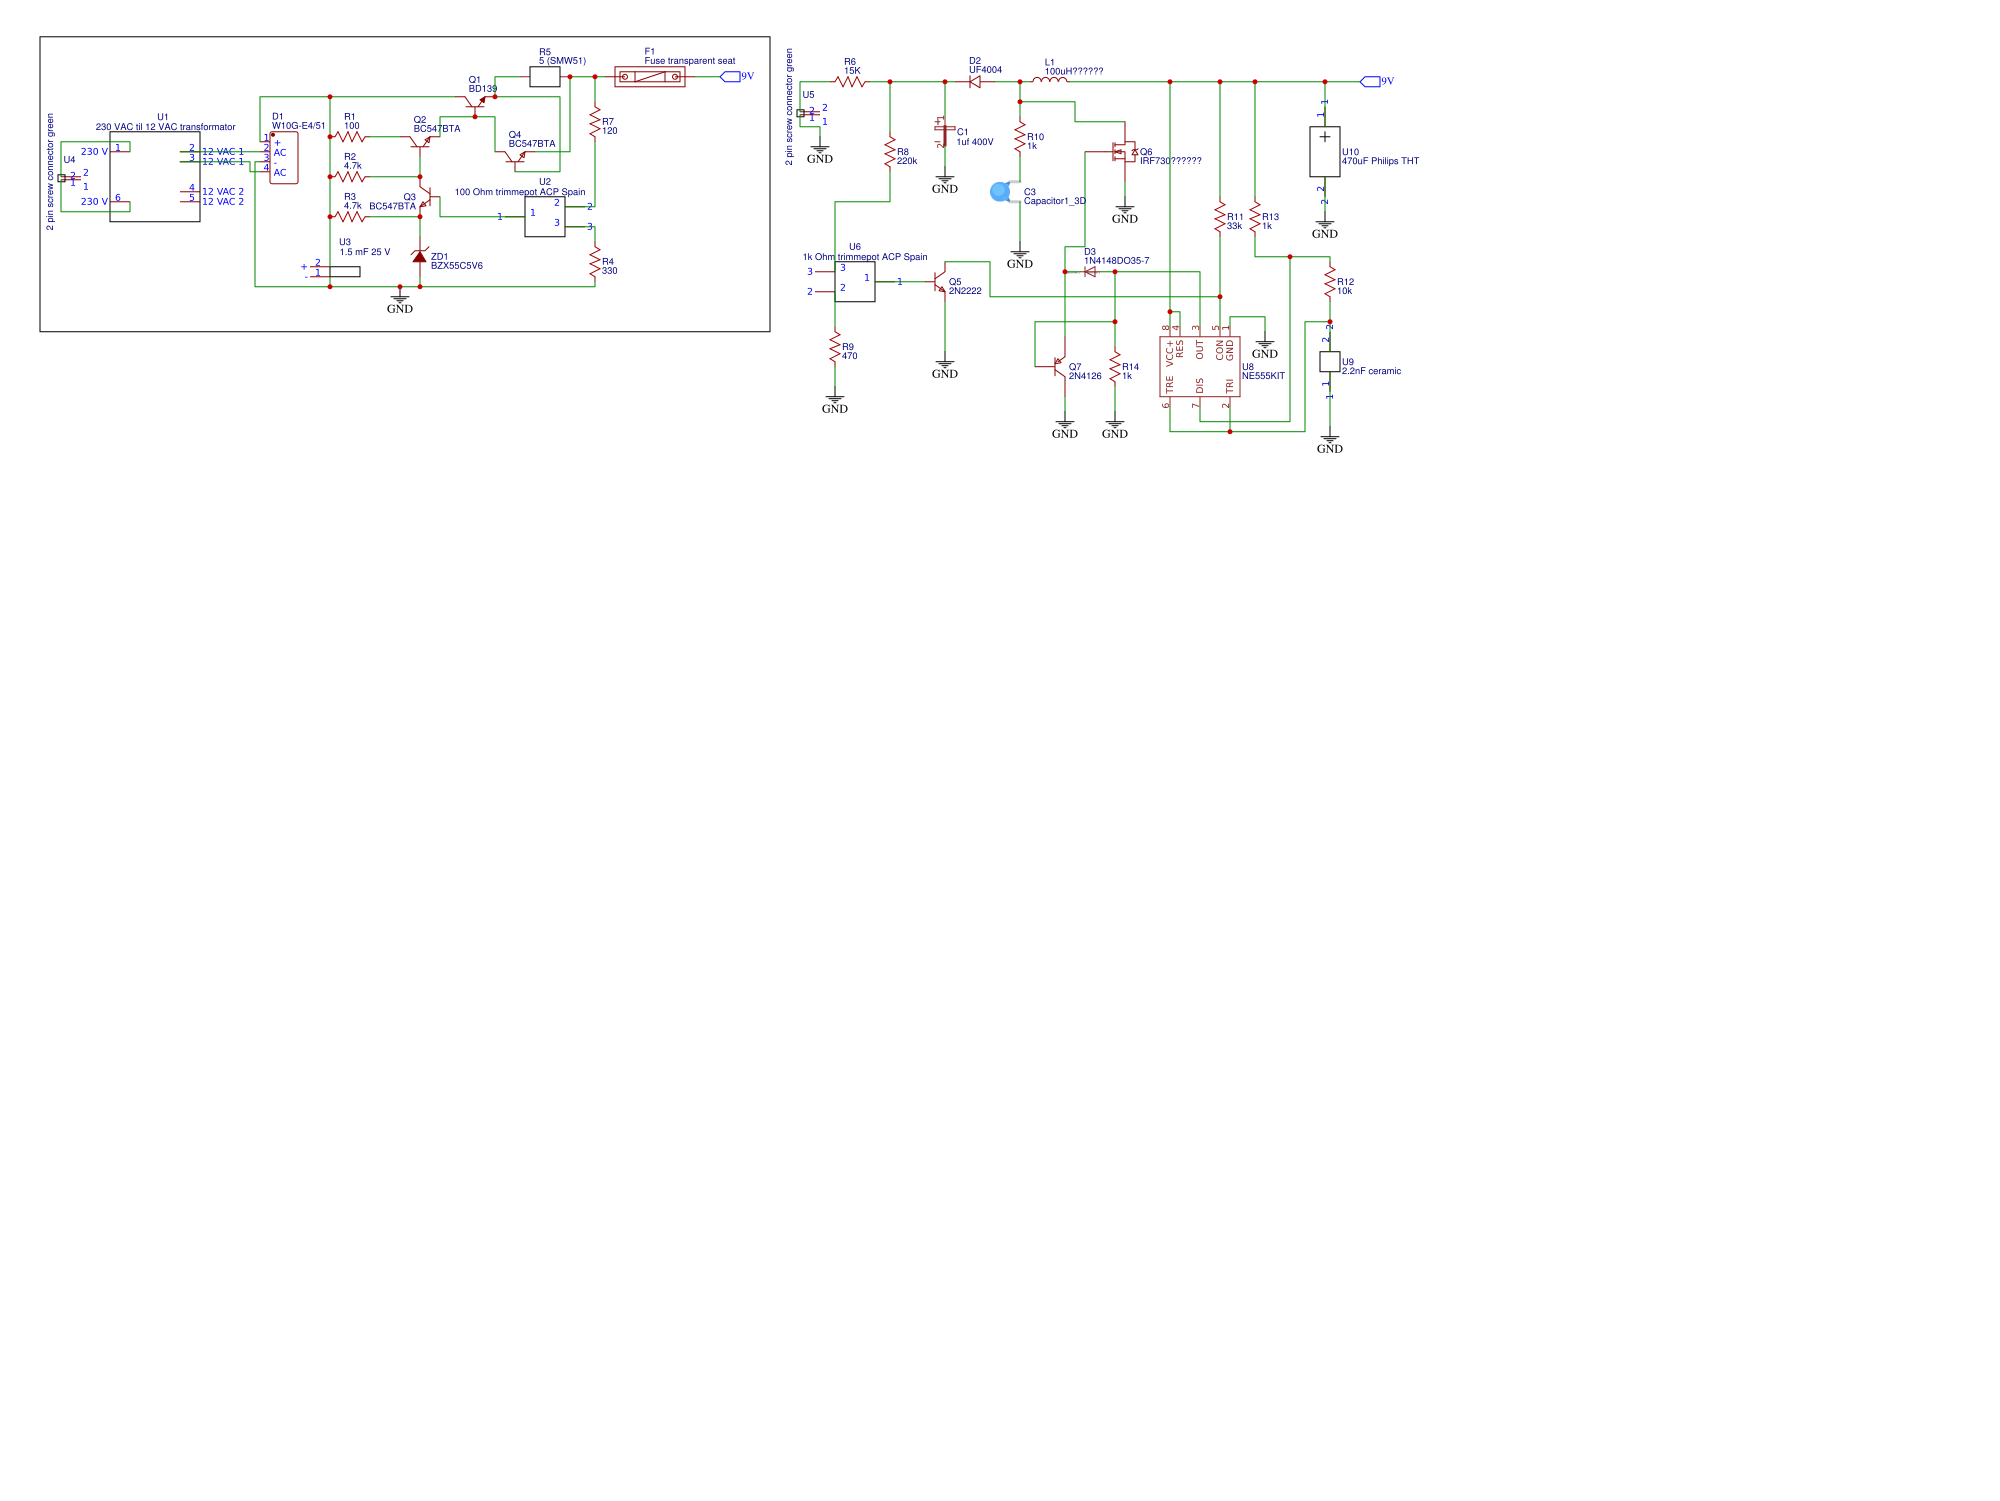Click the blue C3 capacitor 3D symbol
Screen dimensions: 2000x1501
[1003, 192]
